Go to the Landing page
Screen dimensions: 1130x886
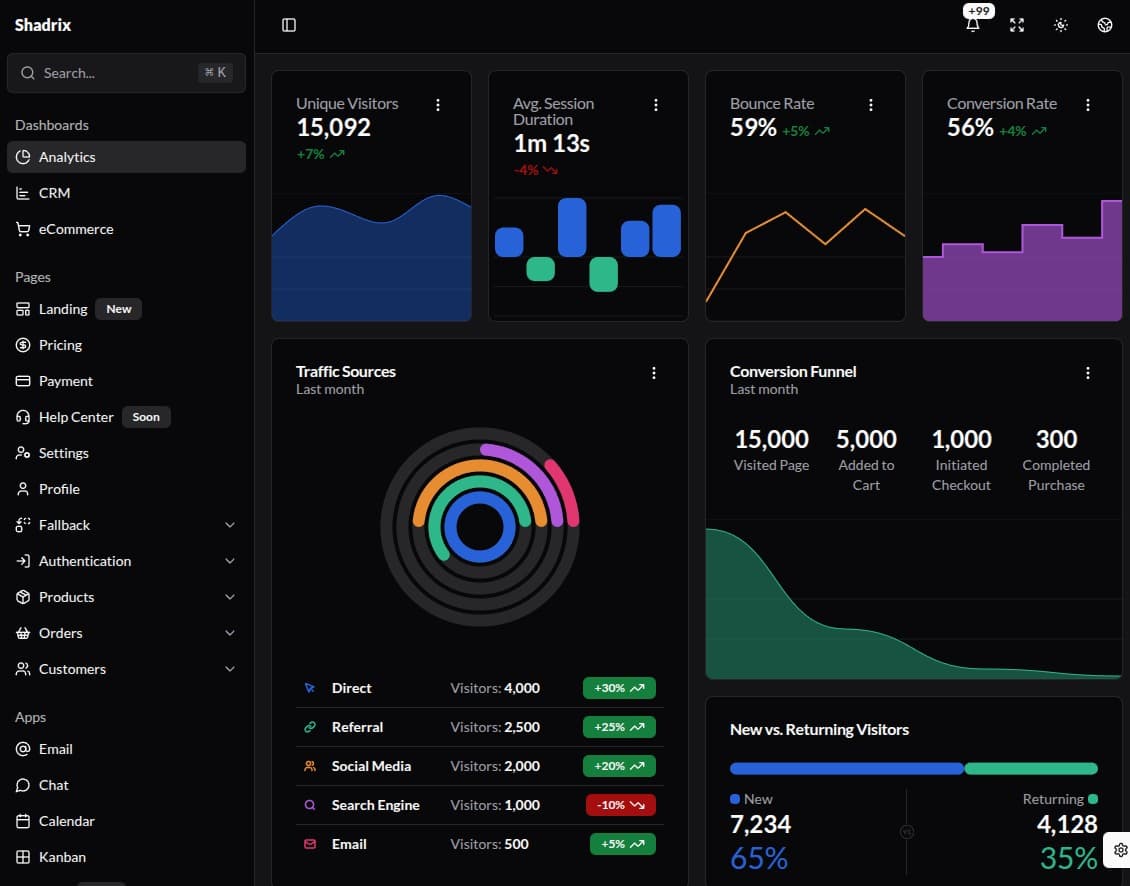click(x=126, y=309)
